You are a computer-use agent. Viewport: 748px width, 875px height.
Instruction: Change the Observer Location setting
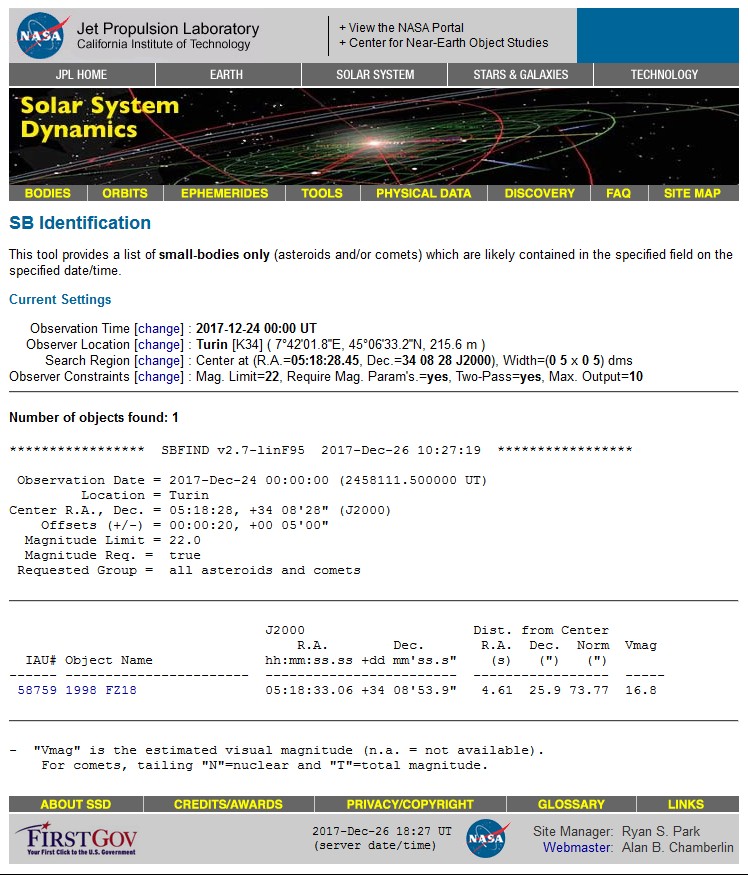coord(160,345)
